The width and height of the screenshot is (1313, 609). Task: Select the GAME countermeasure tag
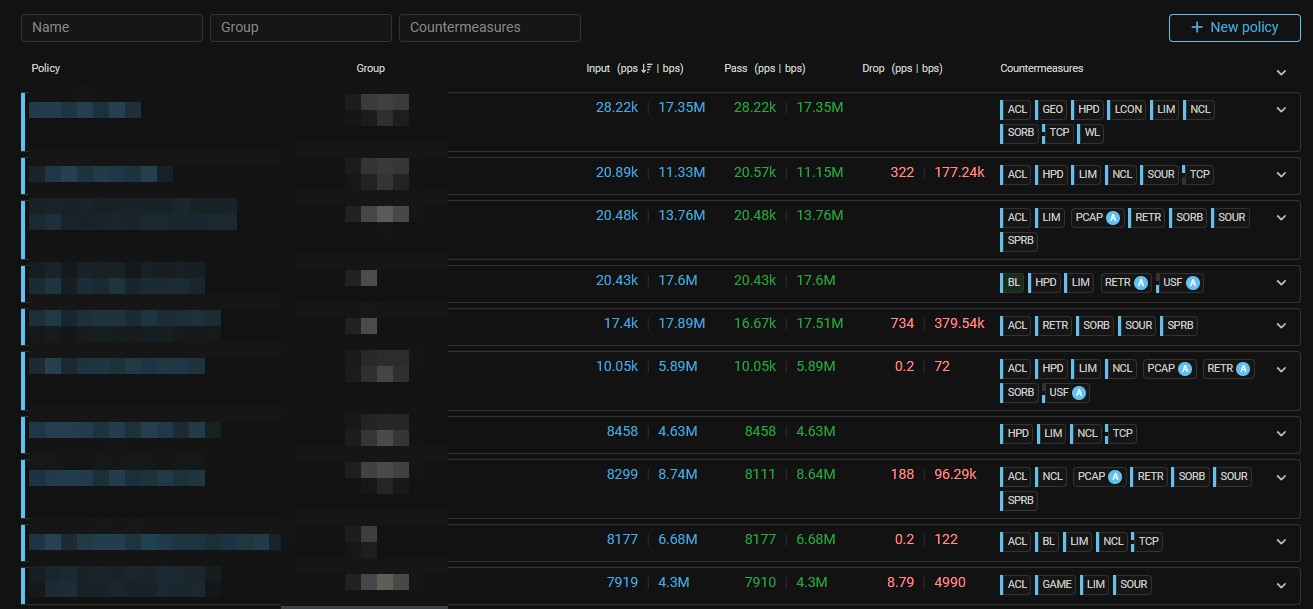1055,584
